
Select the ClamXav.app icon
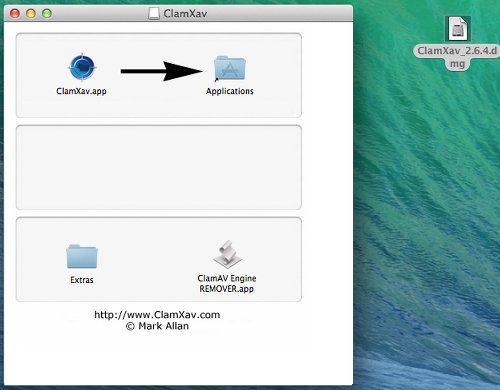82,68
